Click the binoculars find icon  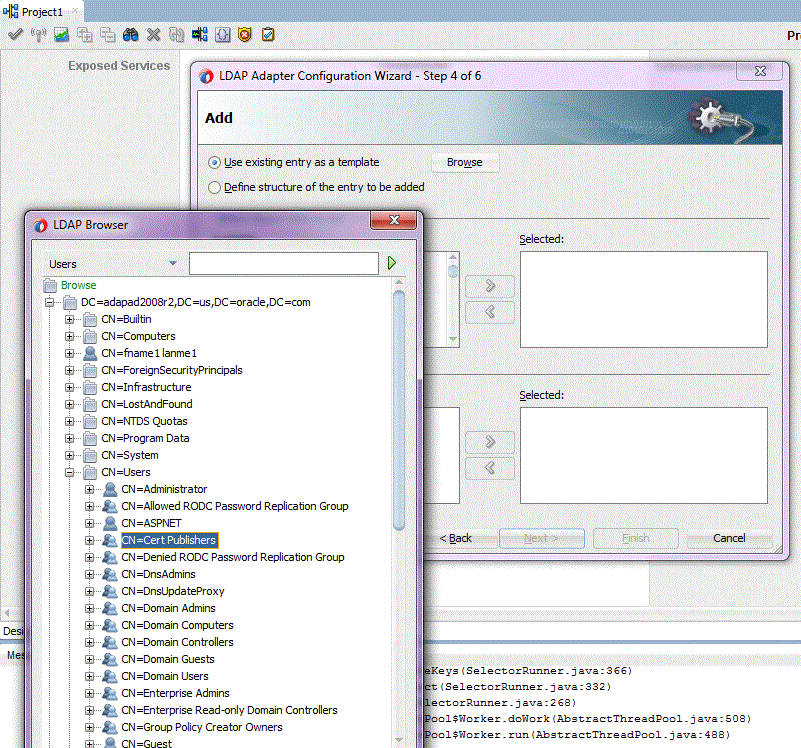click(x=130, y=35)
